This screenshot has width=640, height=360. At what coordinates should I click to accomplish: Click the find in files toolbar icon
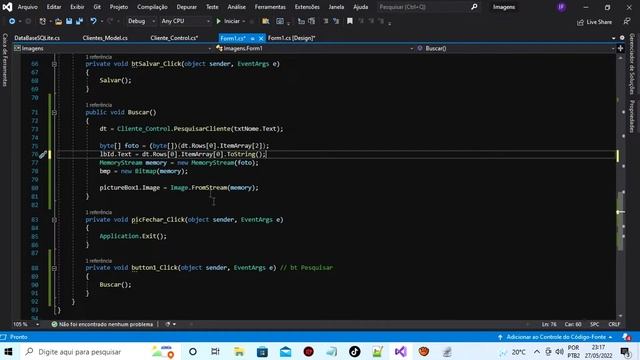(266, 21)
